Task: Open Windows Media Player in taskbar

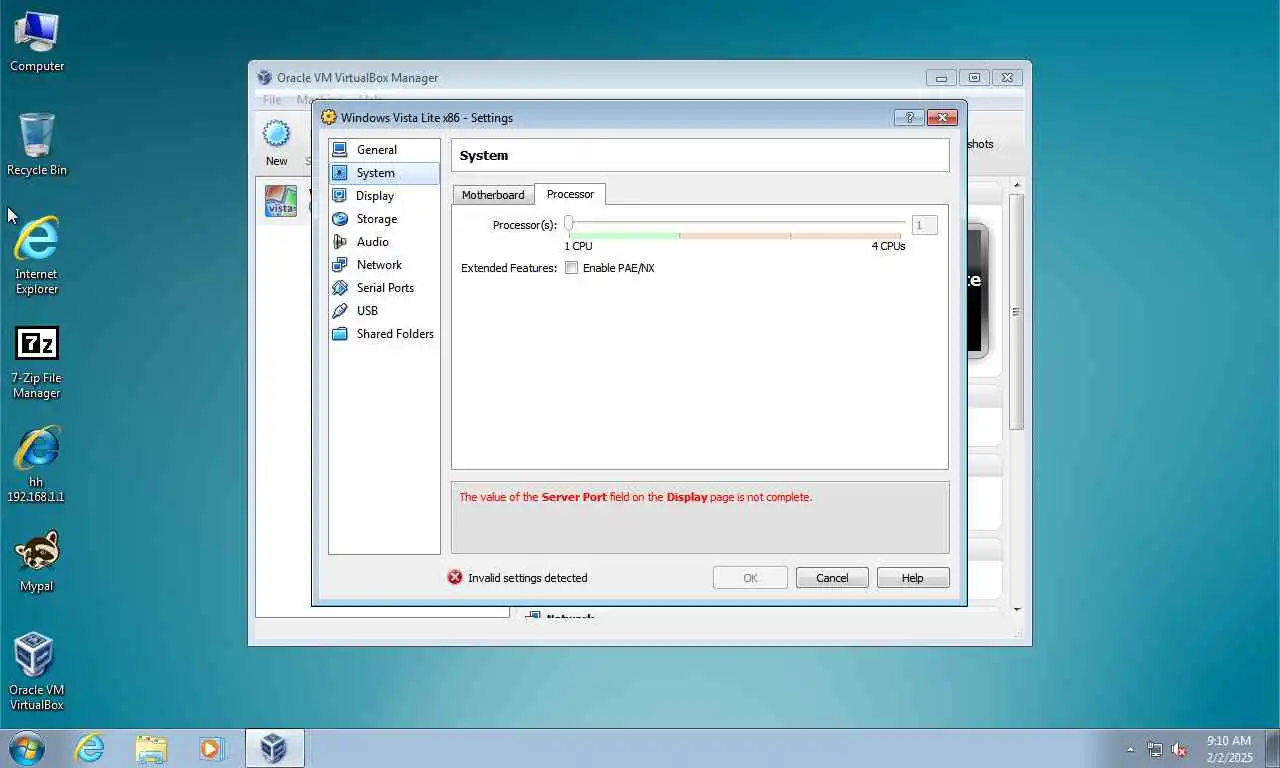Action: point(211,748)
